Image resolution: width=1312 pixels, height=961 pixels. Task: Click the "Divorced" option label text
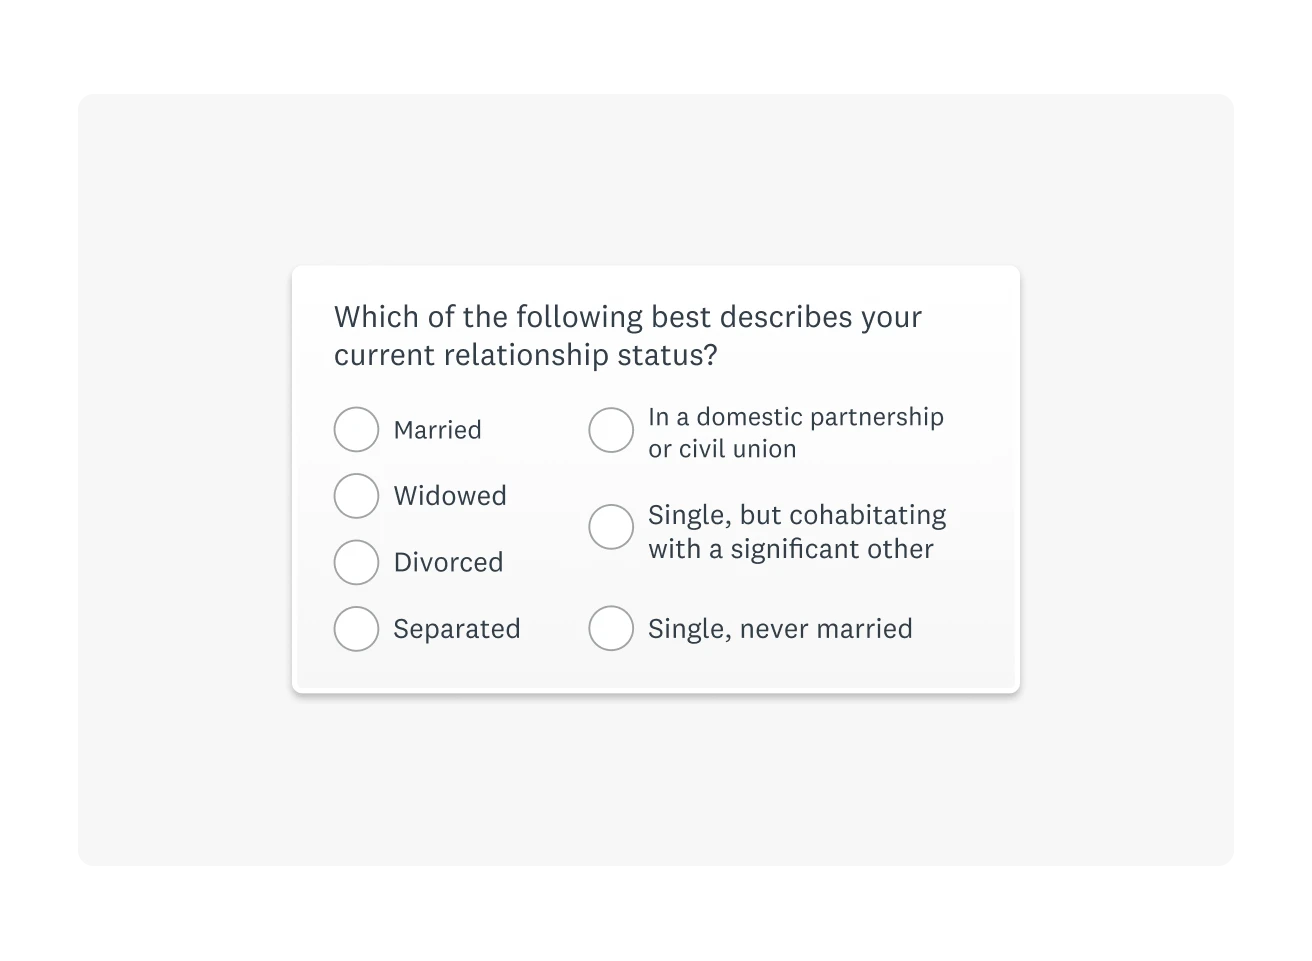(x=448, y=562)
